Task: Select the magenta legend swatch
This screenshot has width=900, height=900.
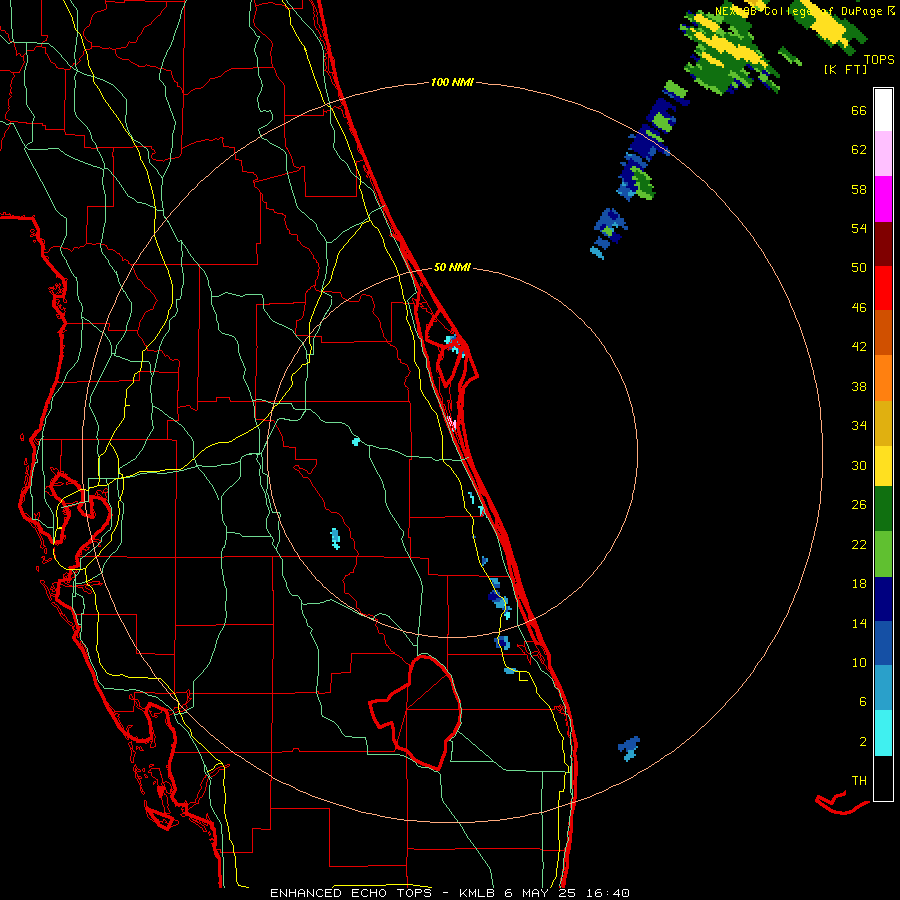Action: pyautogui.click(x=883, y=199)
